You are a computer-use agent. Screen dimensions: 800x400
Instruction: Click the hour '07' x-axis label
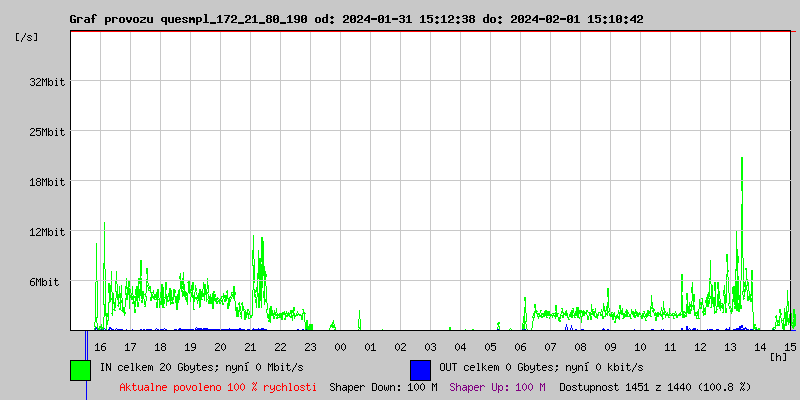click(551, 347)
